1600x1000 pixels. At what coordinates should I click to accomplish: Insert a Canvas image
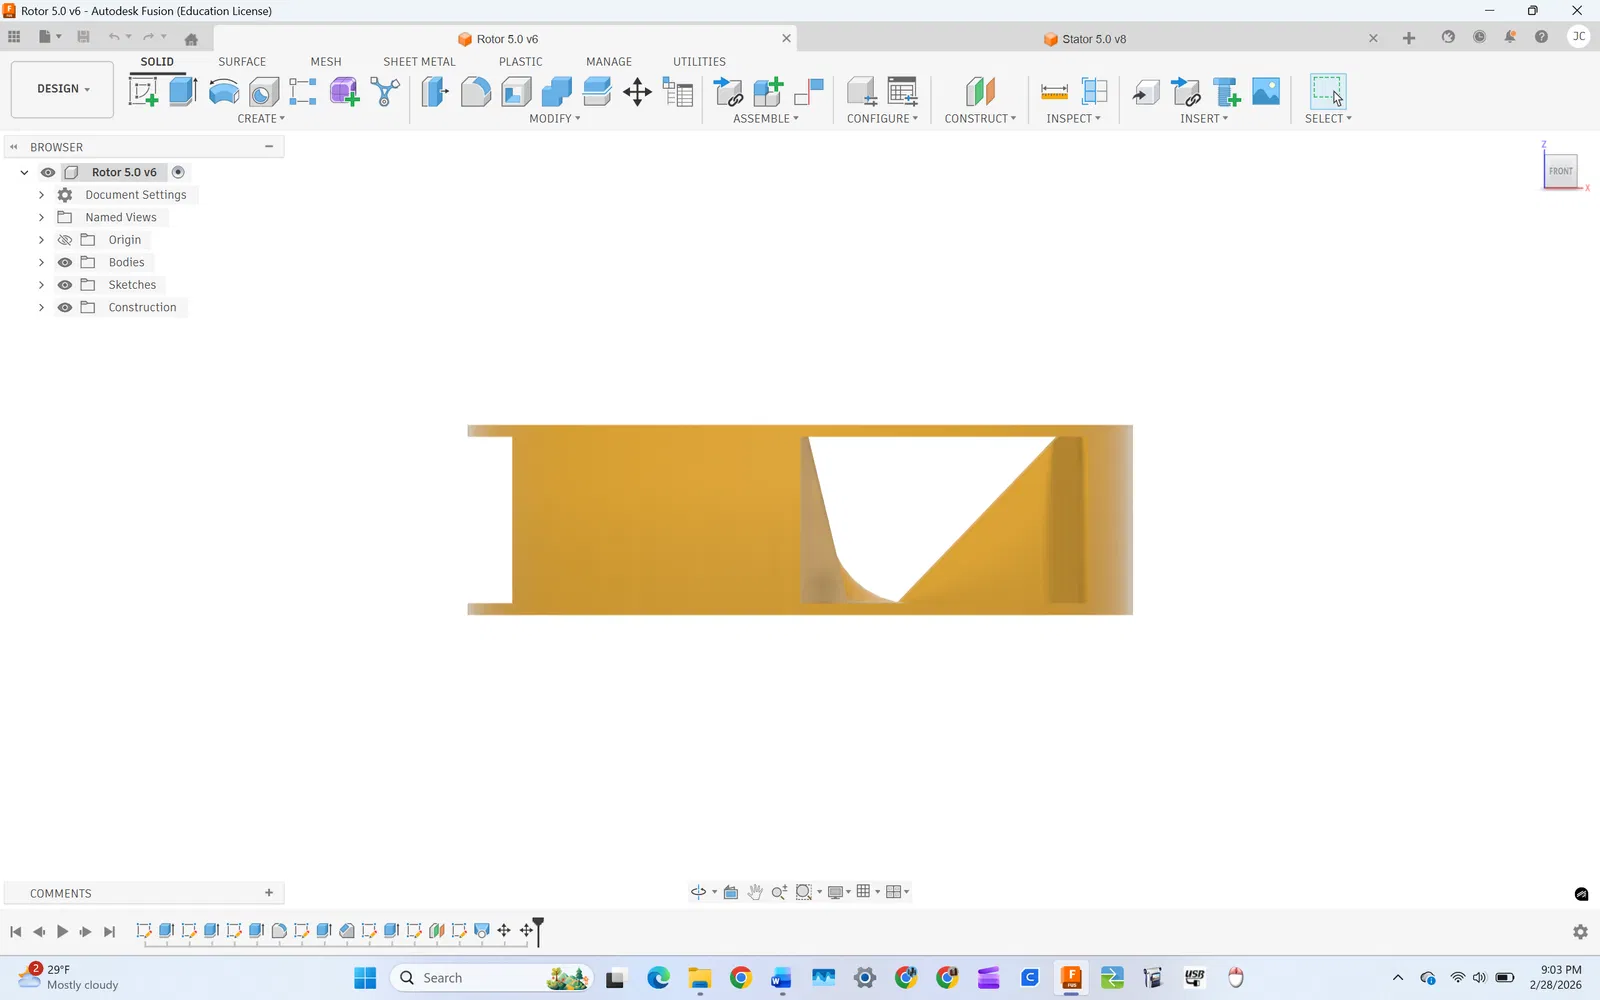[1266, 92]
